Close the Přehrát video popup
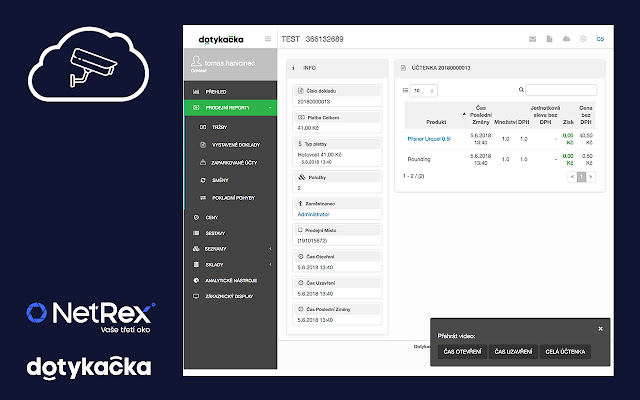This screenshot has height=400, width=640. tap(600, 329)
